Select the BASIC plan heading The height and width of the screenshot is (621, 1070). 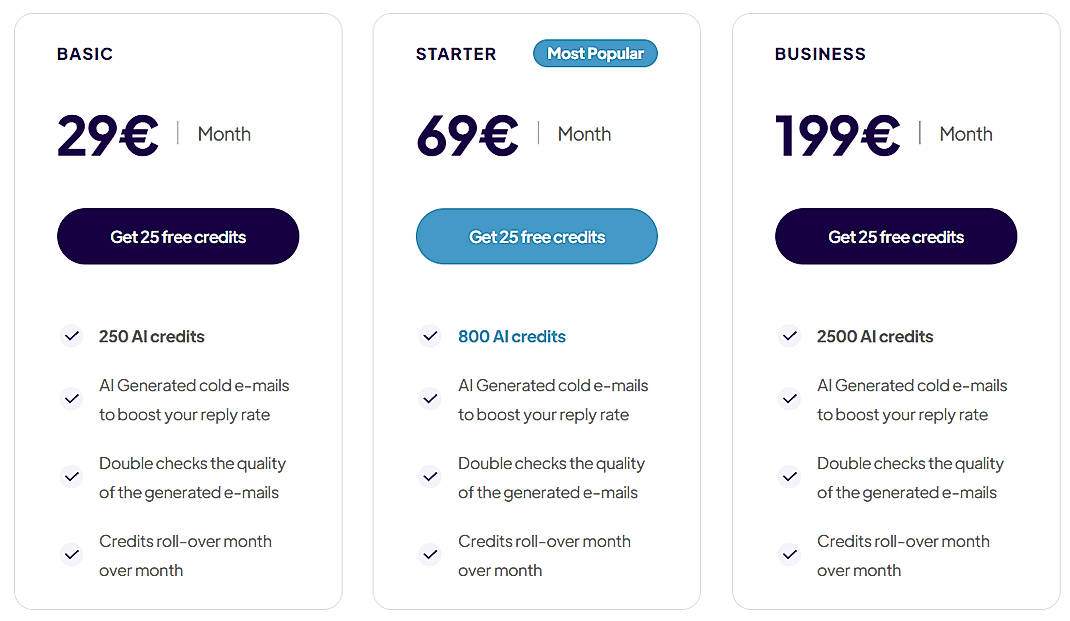coord(84,54)
